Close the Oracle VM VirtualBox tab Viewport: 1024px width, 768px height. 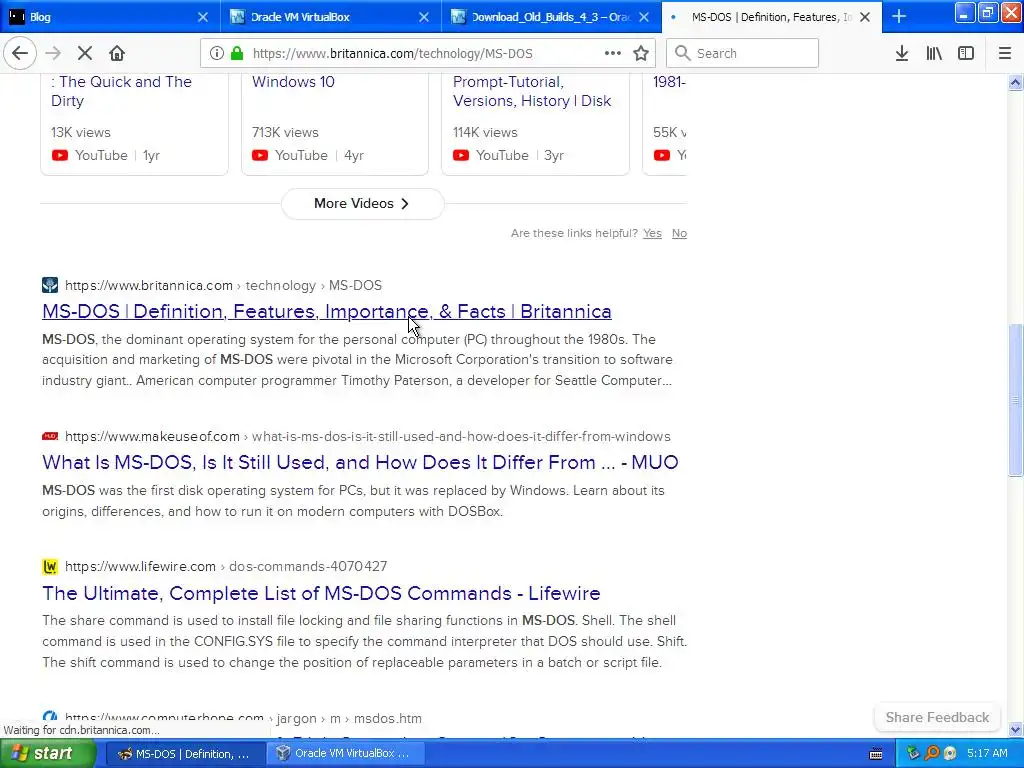[424, 17]
